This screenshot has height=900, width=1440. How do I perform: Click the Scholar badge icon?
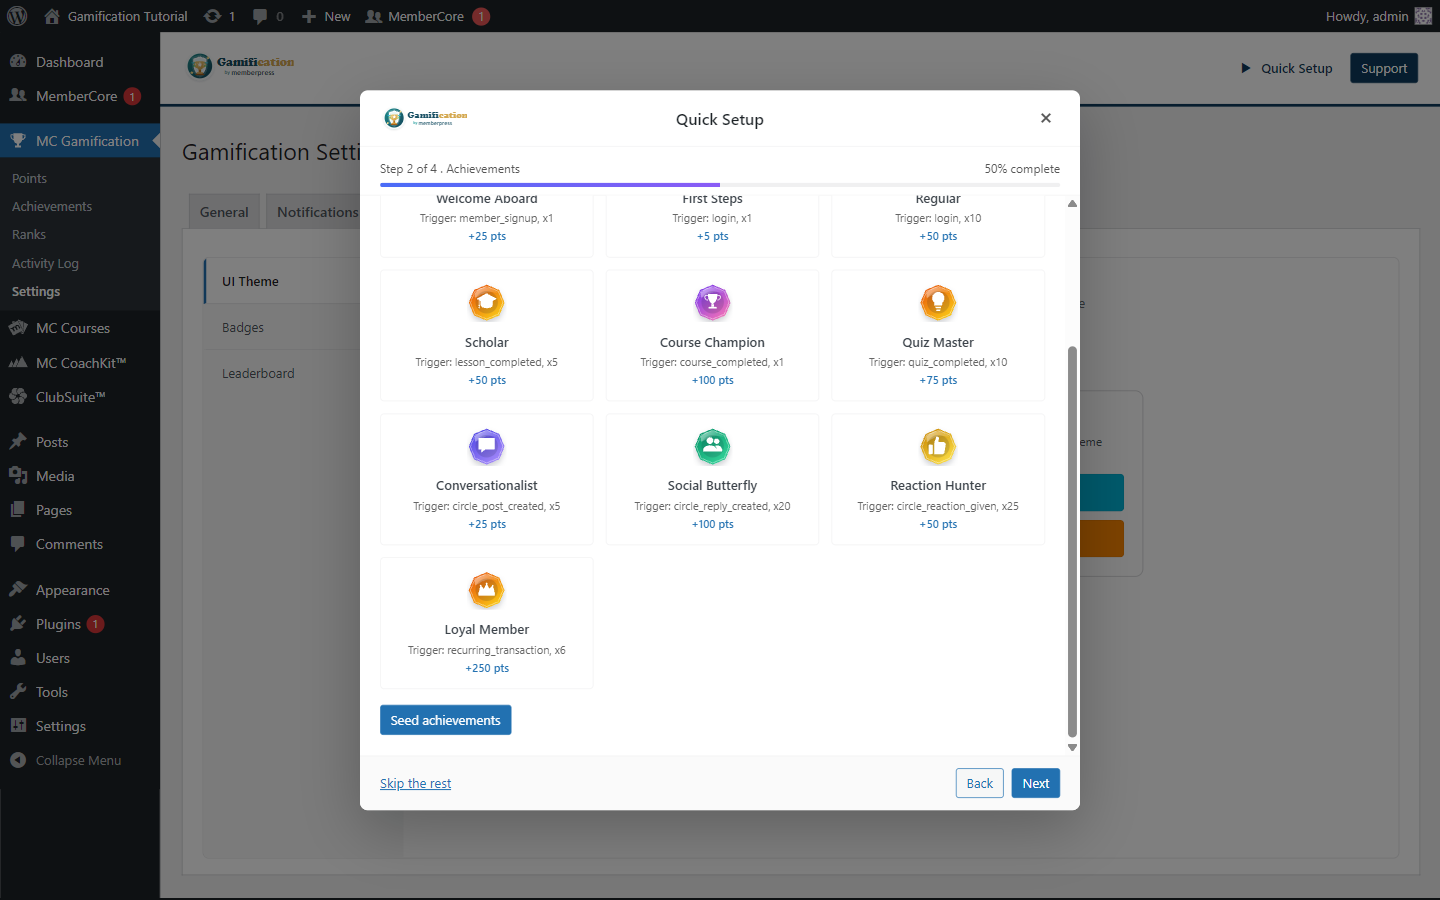coord(487,302)
